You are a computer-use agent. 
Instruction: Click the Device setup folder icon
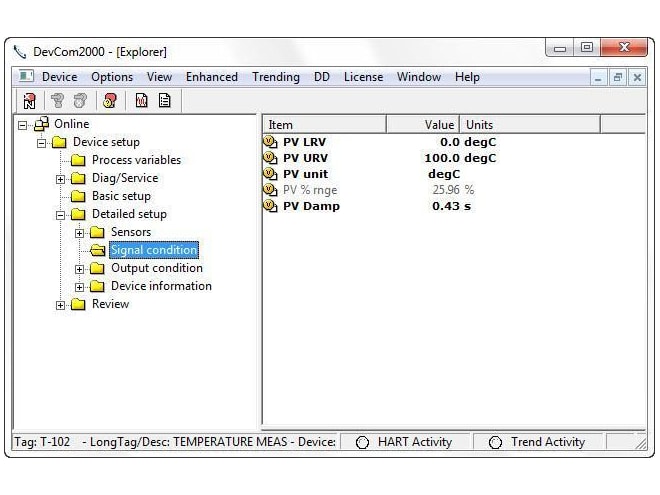pyautogui.click(x=59, y=142)
